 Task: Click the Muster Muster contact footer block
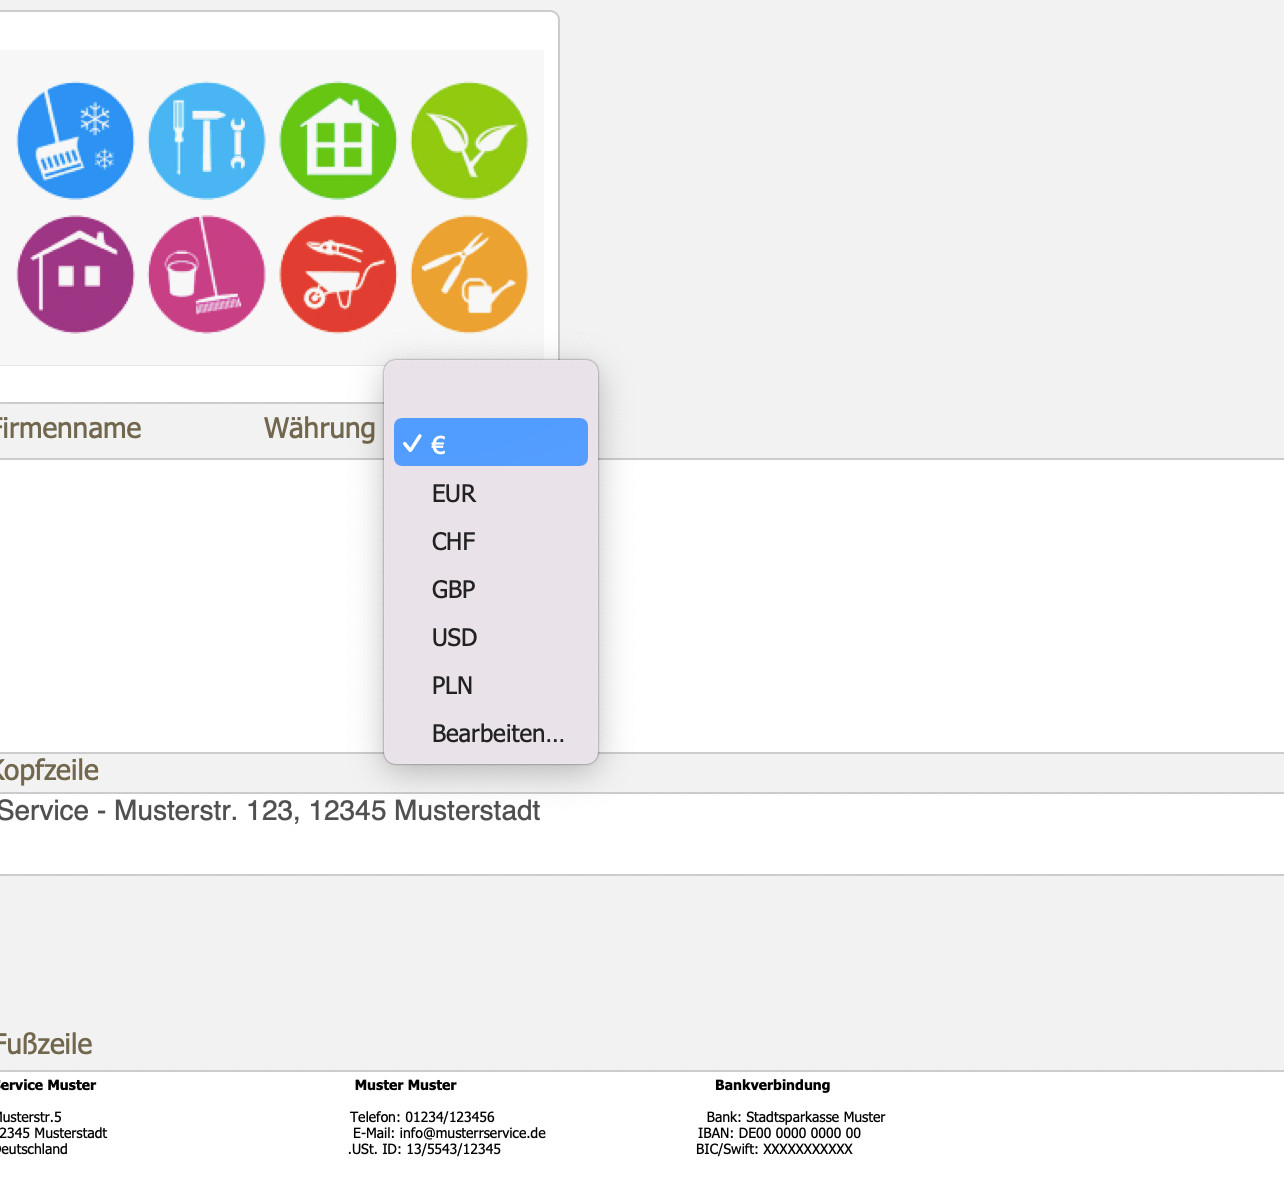[447, 1117]
